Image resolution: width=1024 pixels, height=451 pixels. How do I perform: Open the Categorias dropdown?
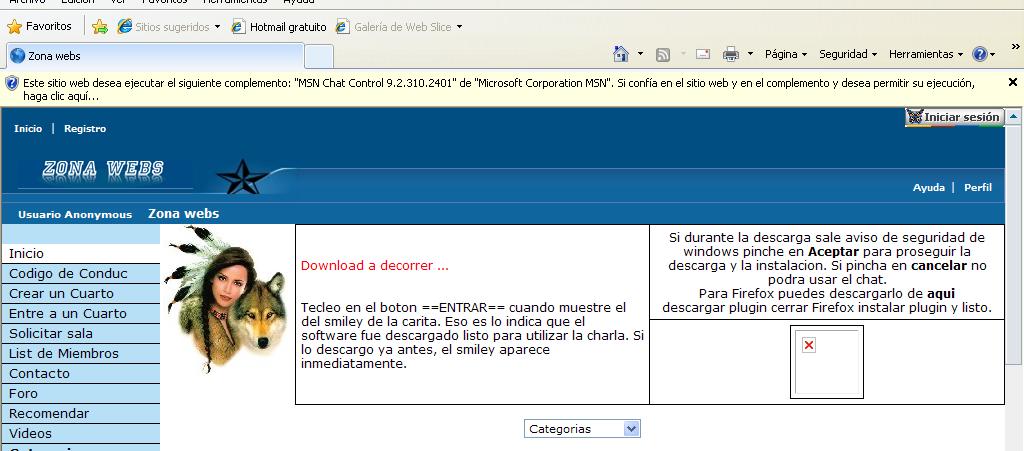582,429
